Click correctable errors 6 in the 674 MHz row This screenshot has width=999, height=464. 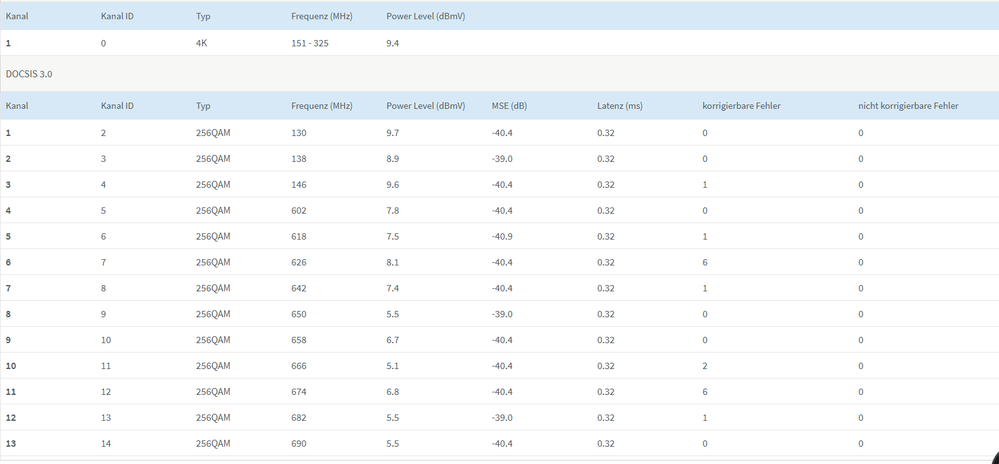pos(705,391)
